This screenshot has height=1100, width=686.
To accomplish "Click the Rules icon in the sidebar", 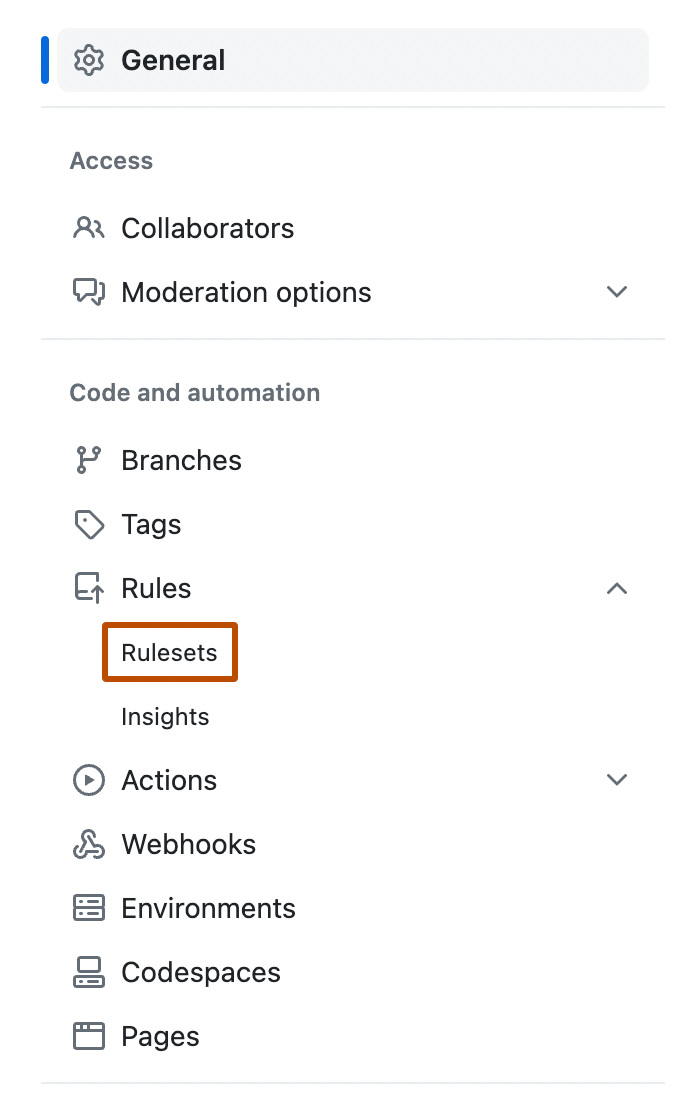I will coord(89,588).
